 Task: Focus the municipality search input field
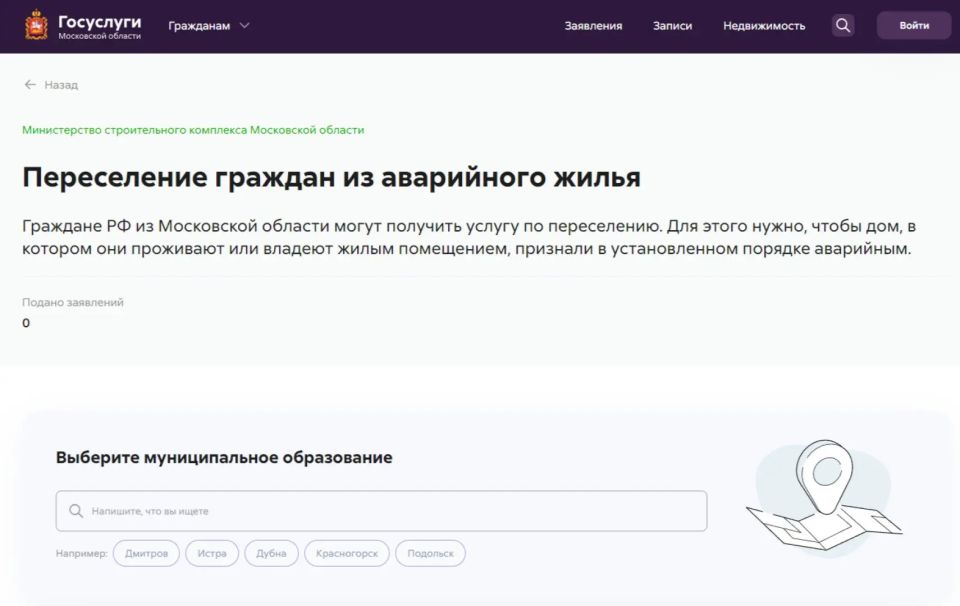coord(381,511)
